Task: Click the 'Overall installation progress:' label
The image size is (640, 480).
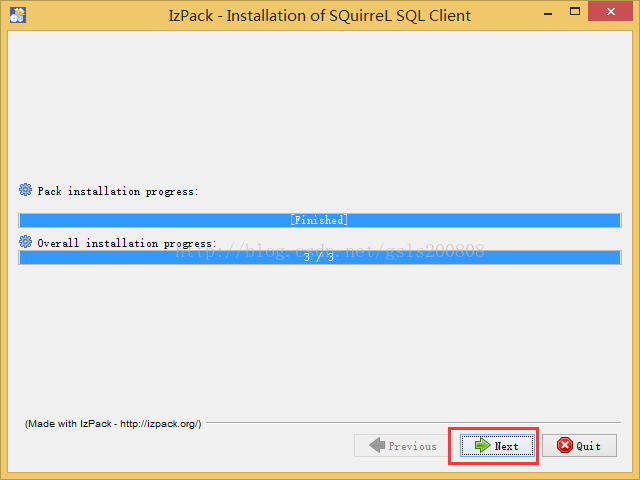Action: 127,243
